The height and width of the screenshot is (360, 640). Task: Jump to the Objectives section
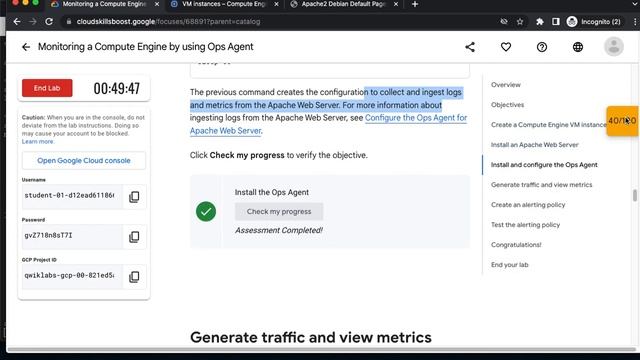(507, 104)
